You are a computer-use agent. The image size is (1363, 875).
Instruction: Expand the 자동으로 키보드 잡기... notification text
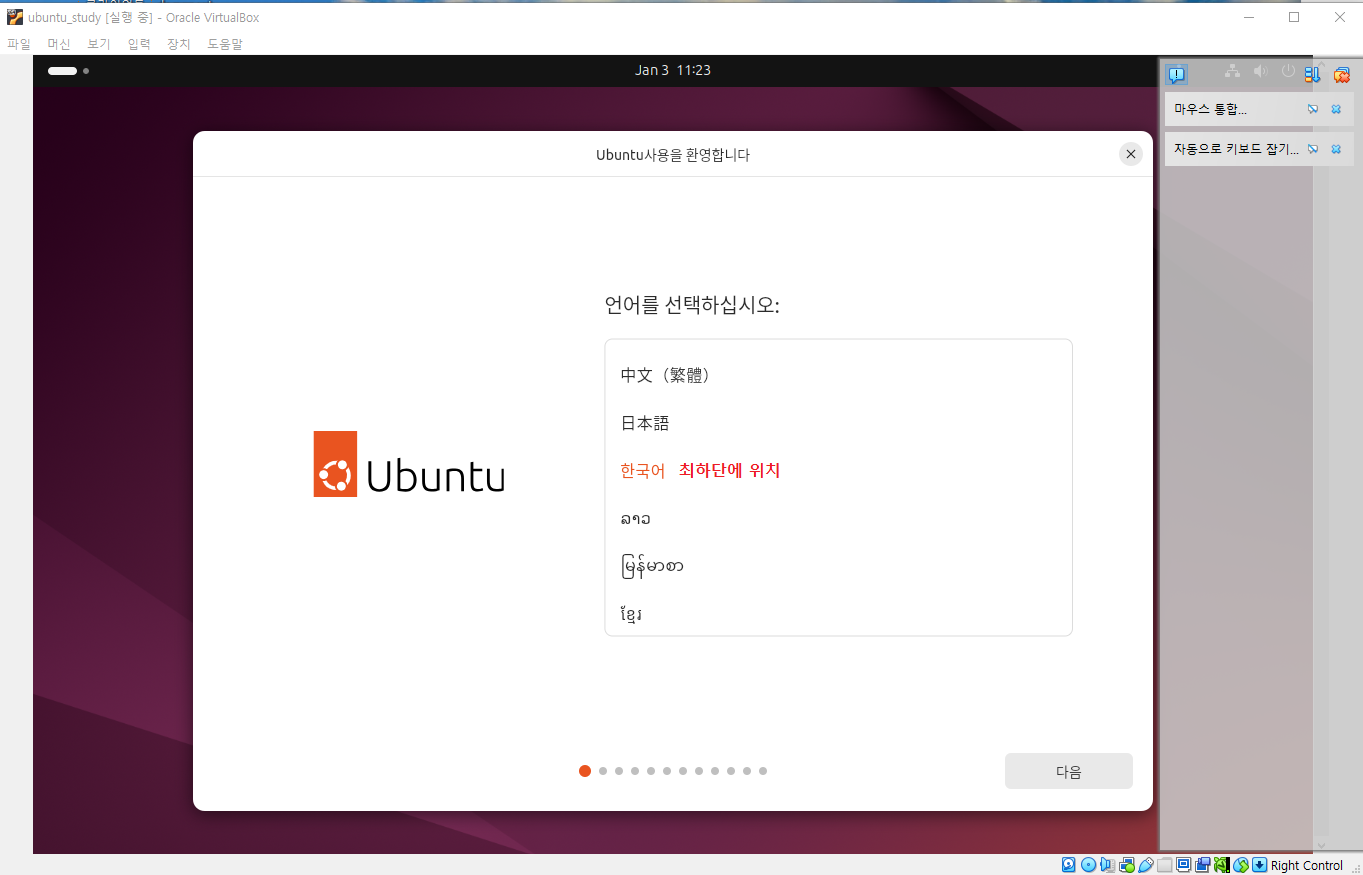pyautogui.click(x=1236, y=149)
